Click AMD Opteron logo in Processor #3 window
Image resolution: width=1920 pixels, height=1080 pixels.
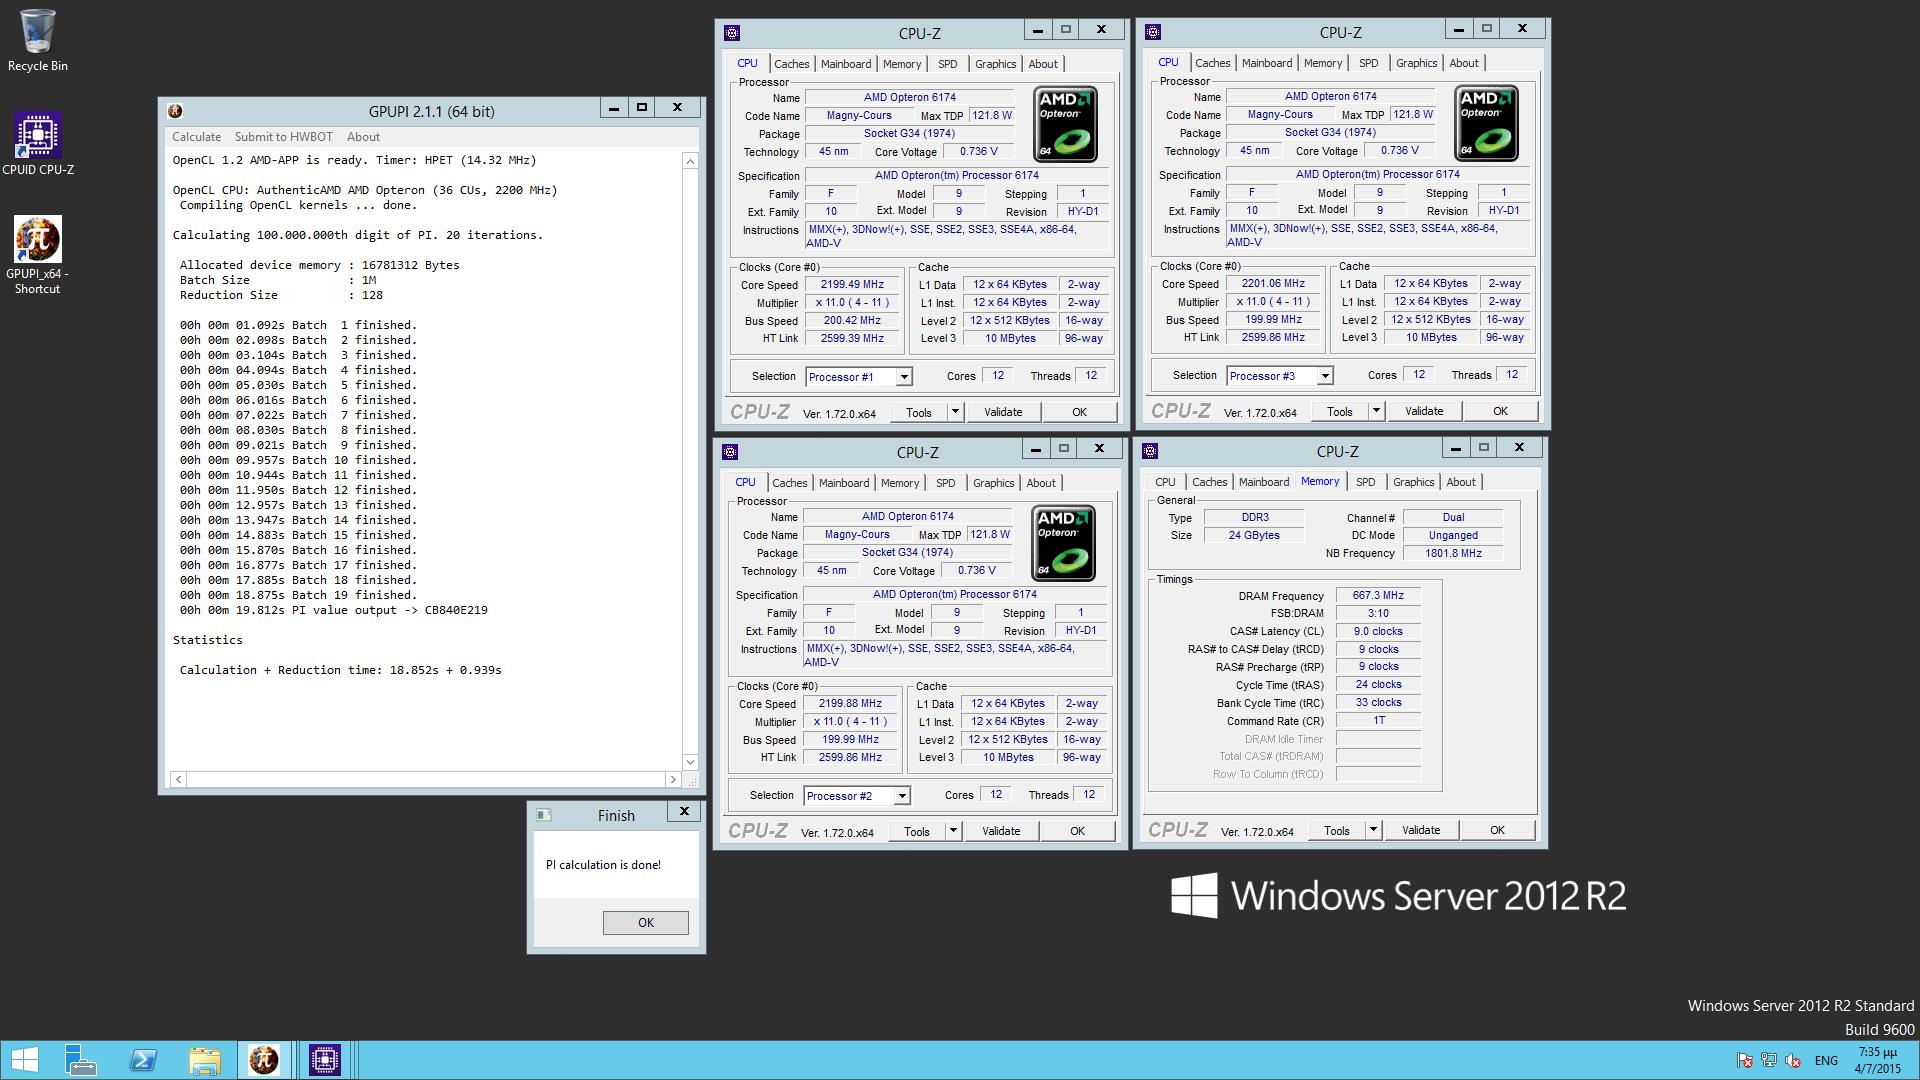click(1487, 123)
